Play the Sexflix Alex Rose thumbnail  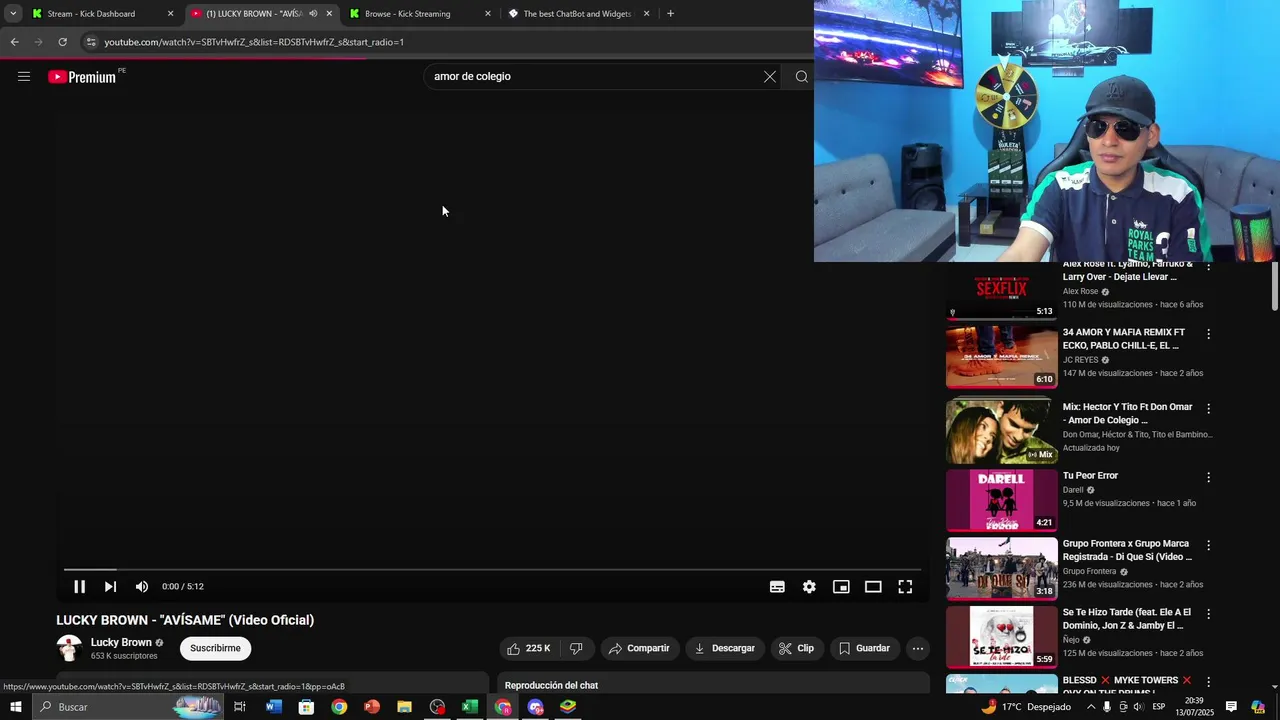[1001, 291]
